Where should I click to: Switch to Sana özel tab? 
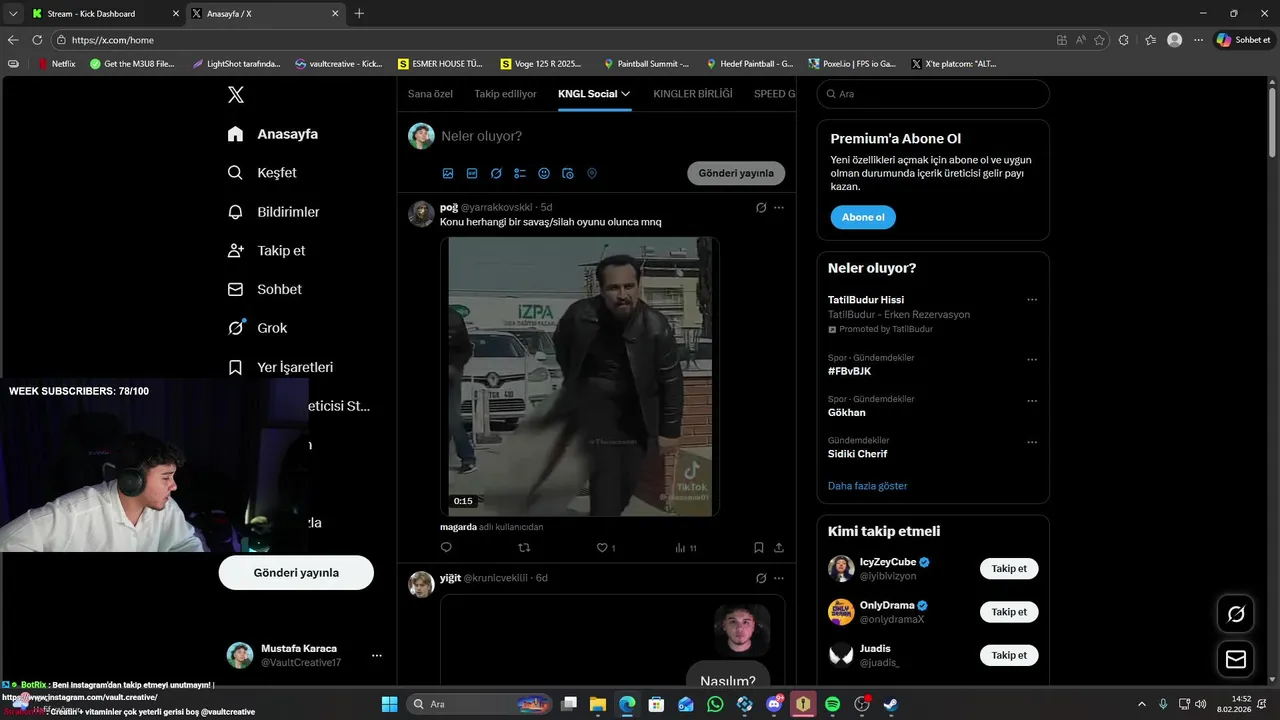click(430, 94)
